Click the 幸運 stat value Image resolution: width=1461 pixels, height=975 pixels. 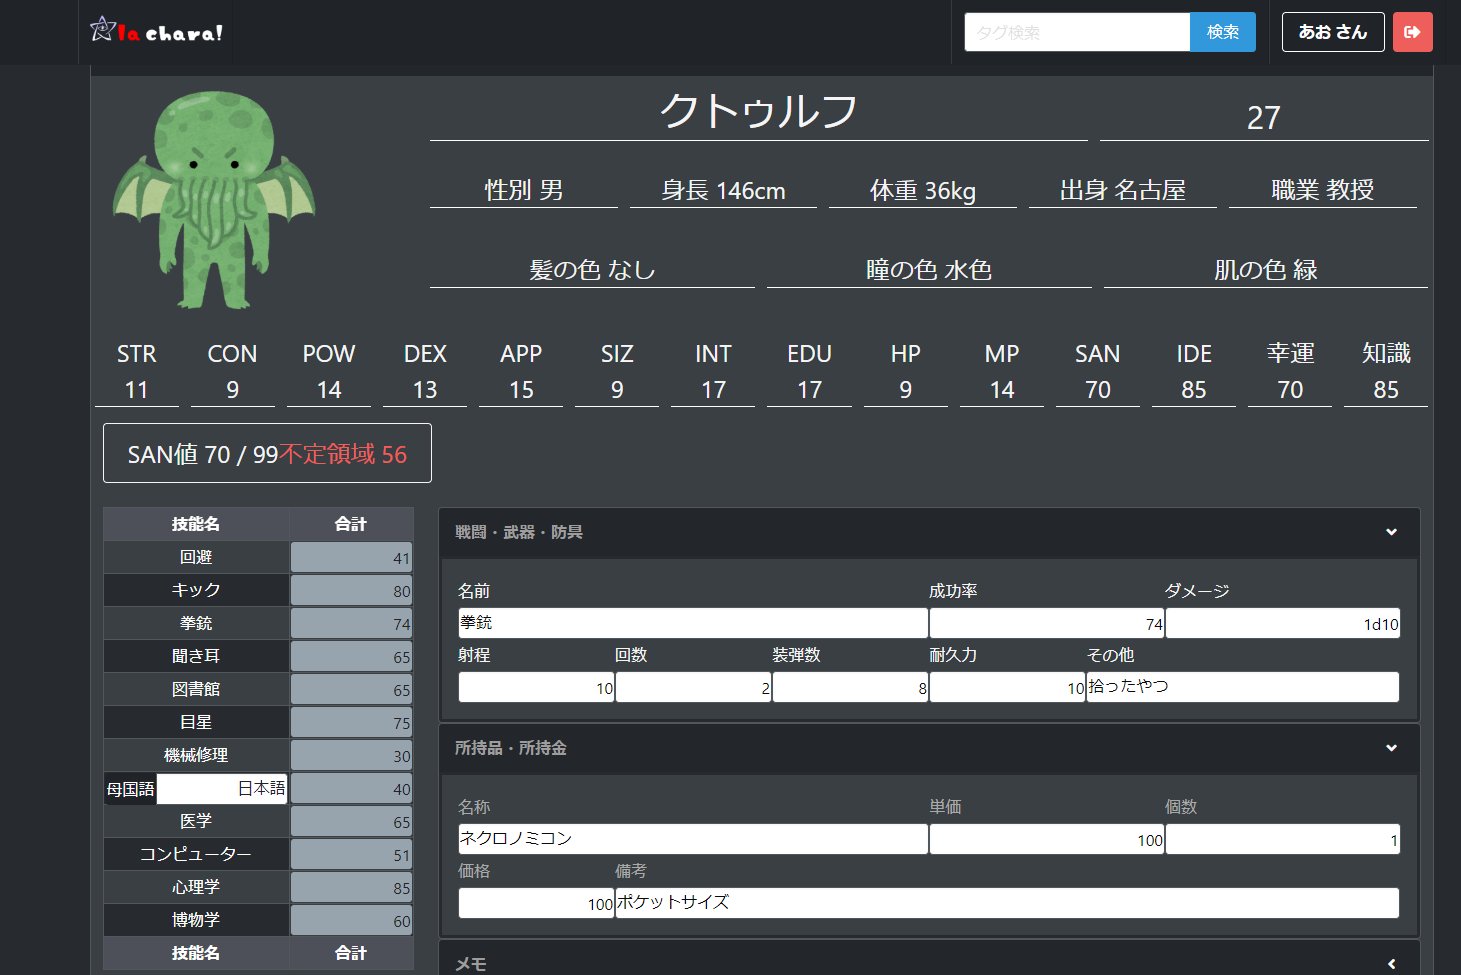coord(1290,390)
